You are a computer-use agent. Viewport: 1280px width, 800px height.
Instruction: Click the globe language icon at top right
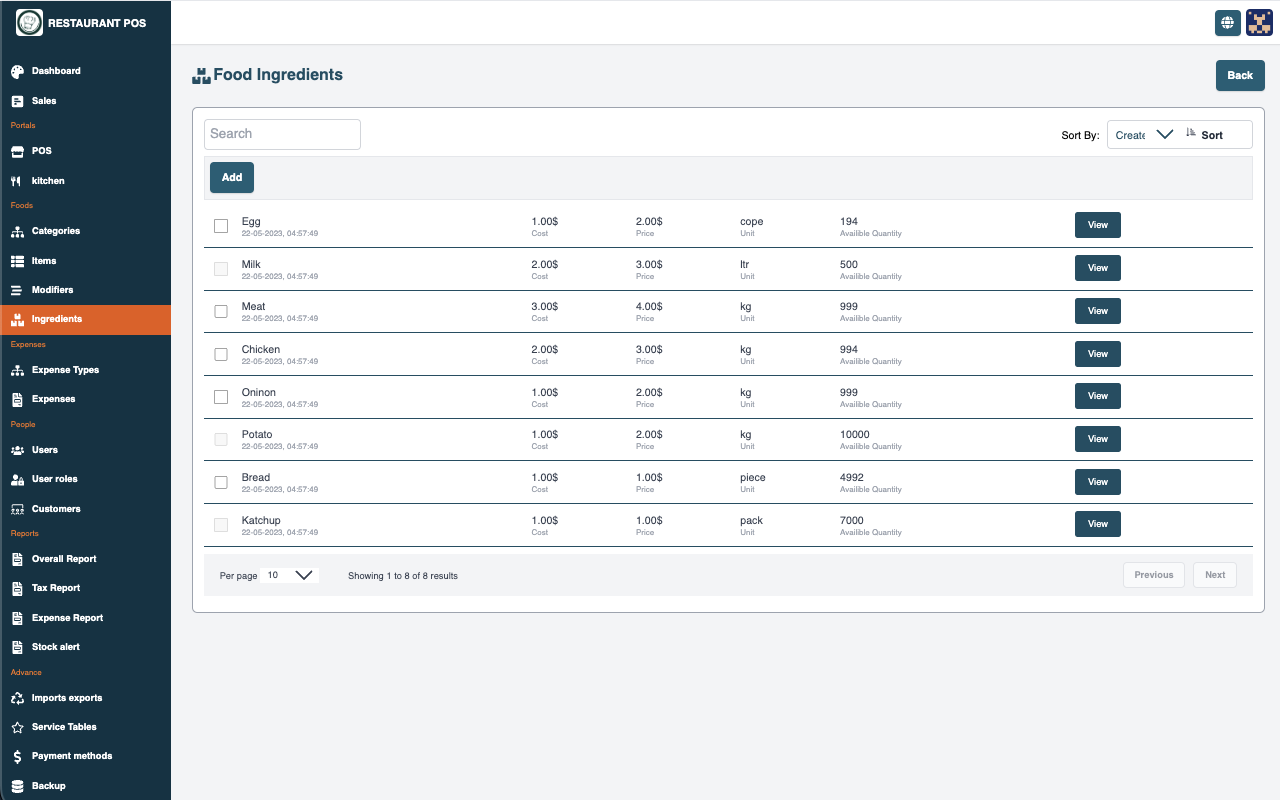[x=1227, y=22]
